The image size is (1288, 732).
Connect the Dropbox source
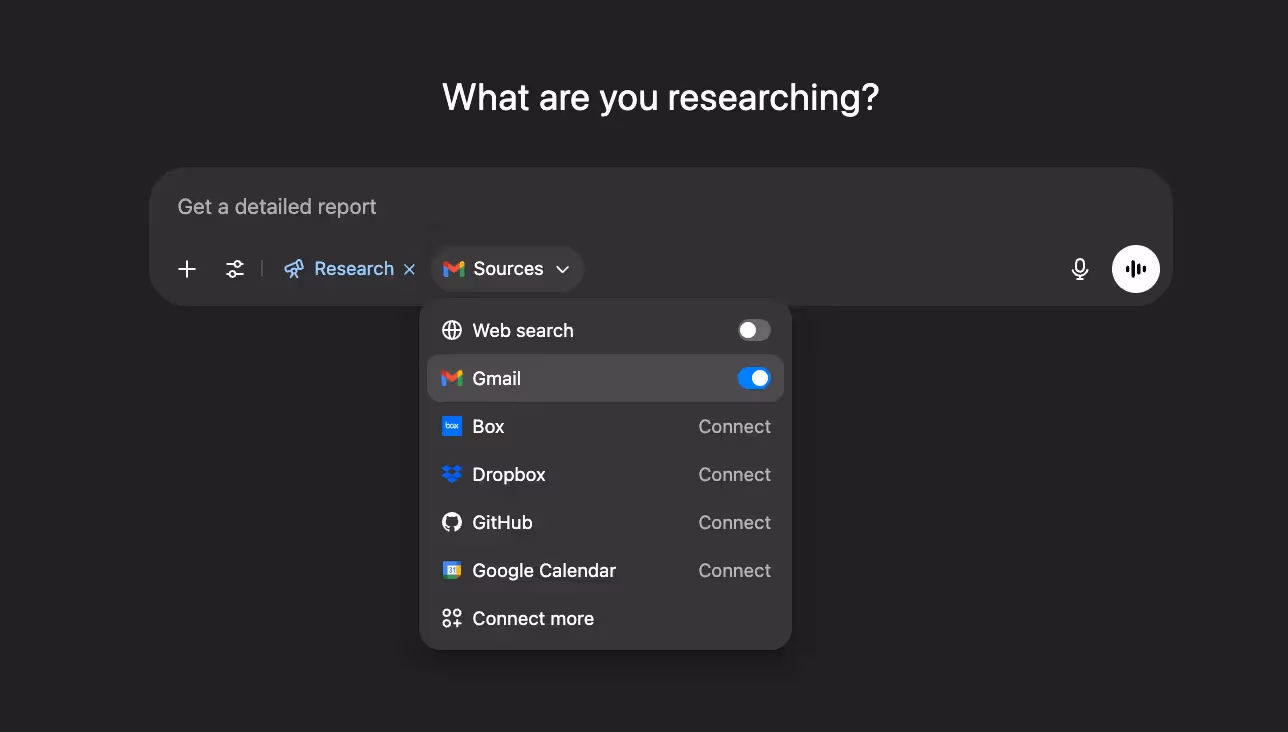[735, 474]
